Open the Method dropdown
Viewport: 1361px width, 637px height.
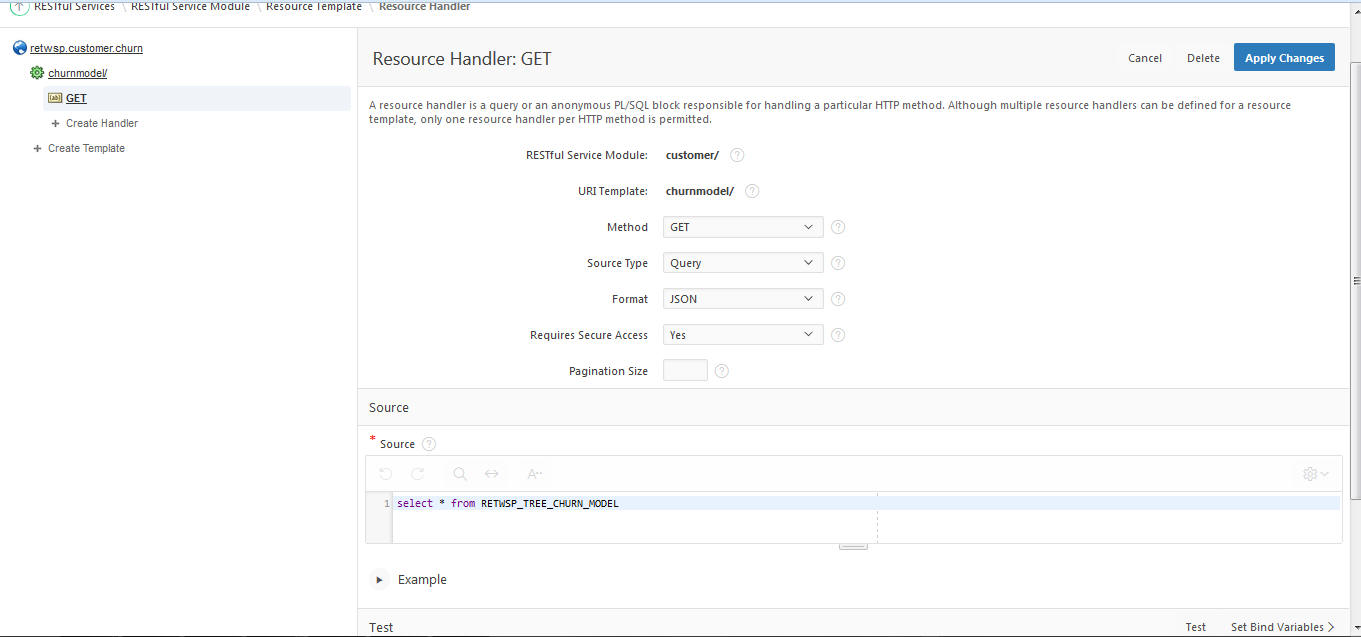743,227
